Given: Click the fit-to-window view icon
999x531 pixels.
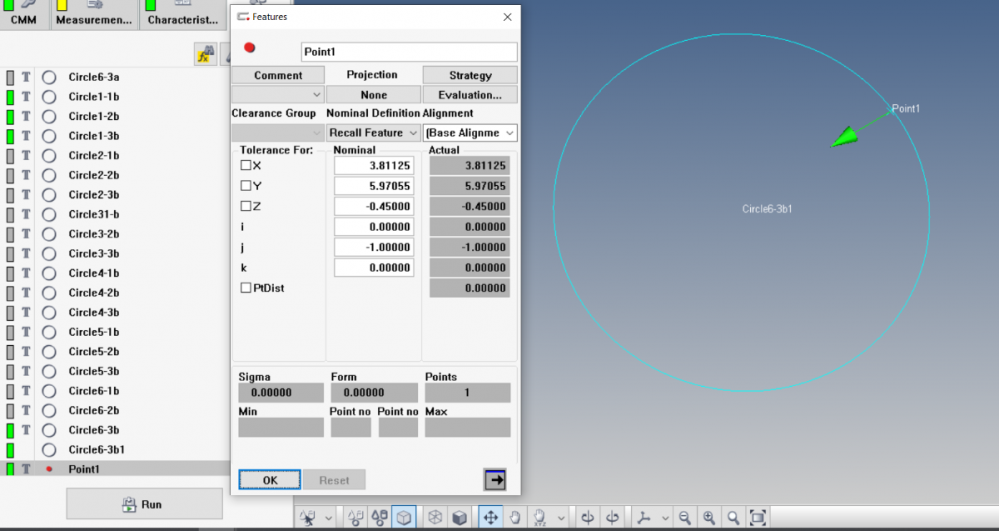Looking at the screenshot, I should [x=758, y=517].
